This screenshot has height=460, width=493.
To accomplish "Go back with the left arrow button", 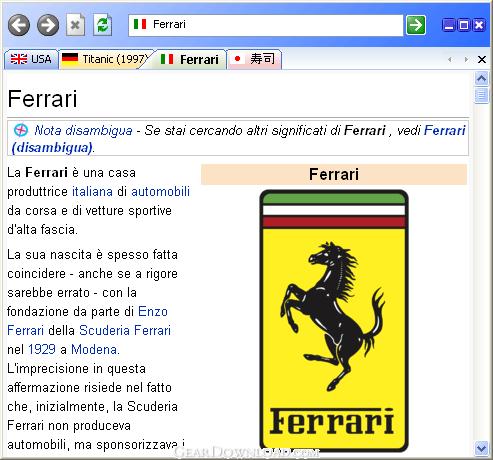I will click(19, 25).
